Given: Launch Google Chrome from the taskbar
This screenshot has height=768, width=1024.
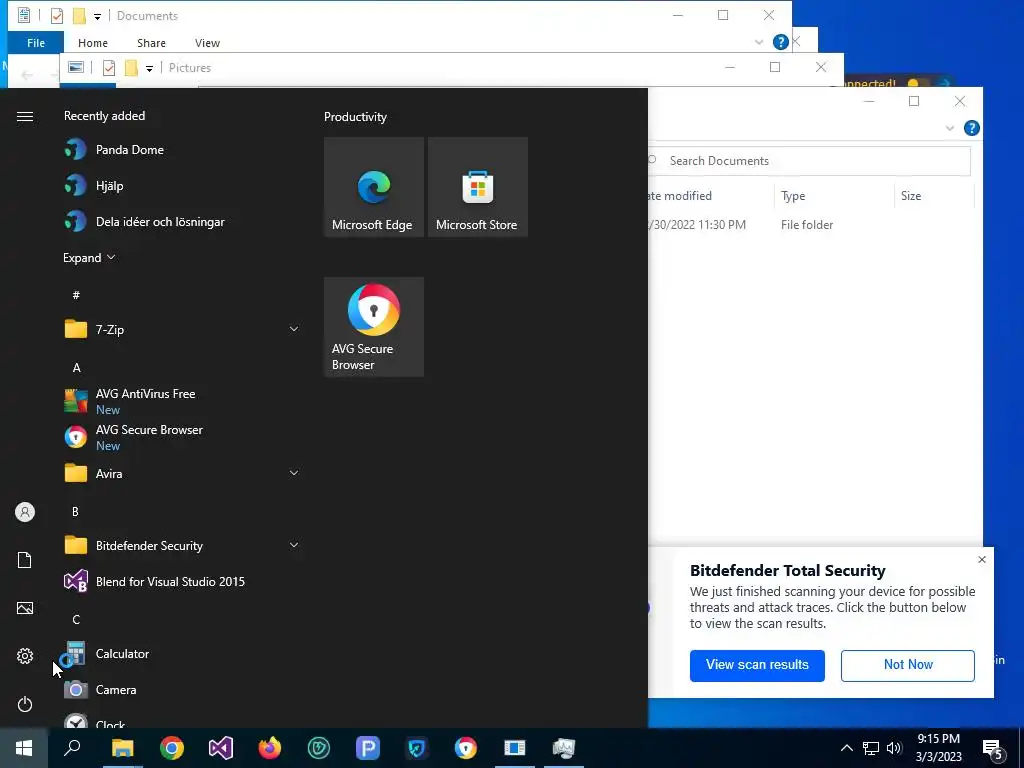Looking at the screenshot, I should click(x=172, y=748).
